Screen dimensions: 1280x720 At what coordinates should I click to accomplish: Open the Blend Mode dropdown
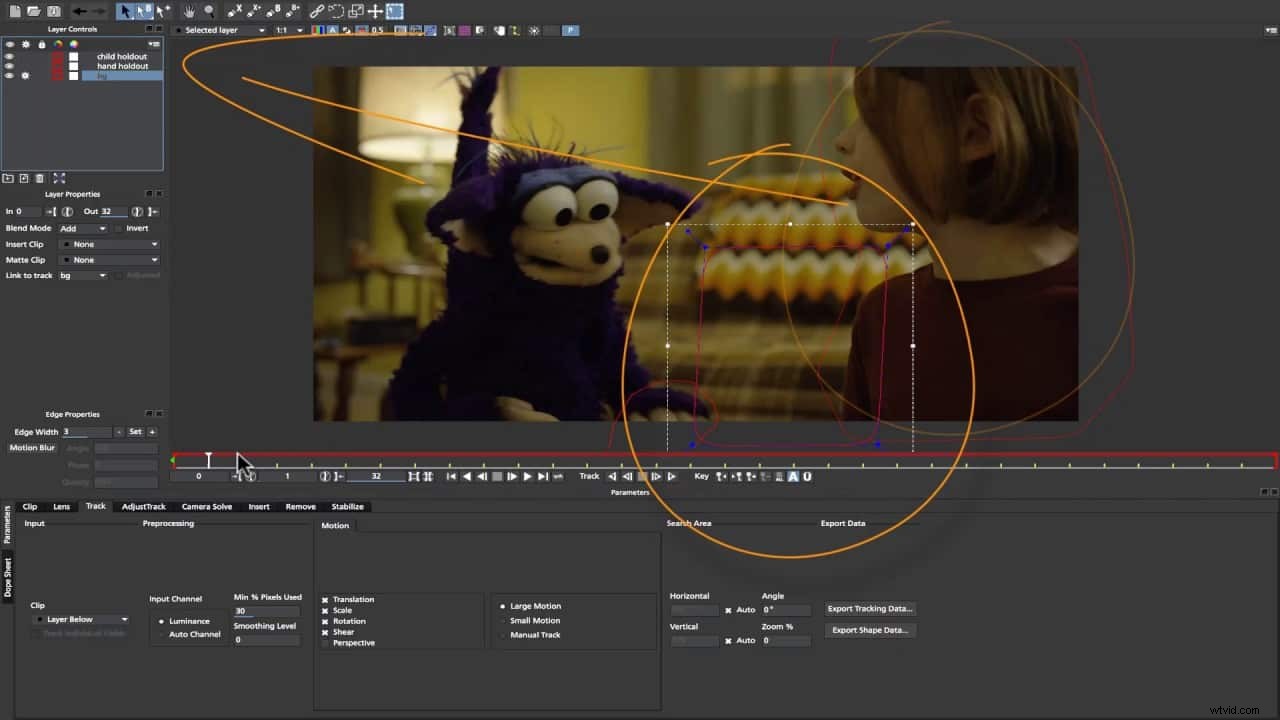point(83,227)
